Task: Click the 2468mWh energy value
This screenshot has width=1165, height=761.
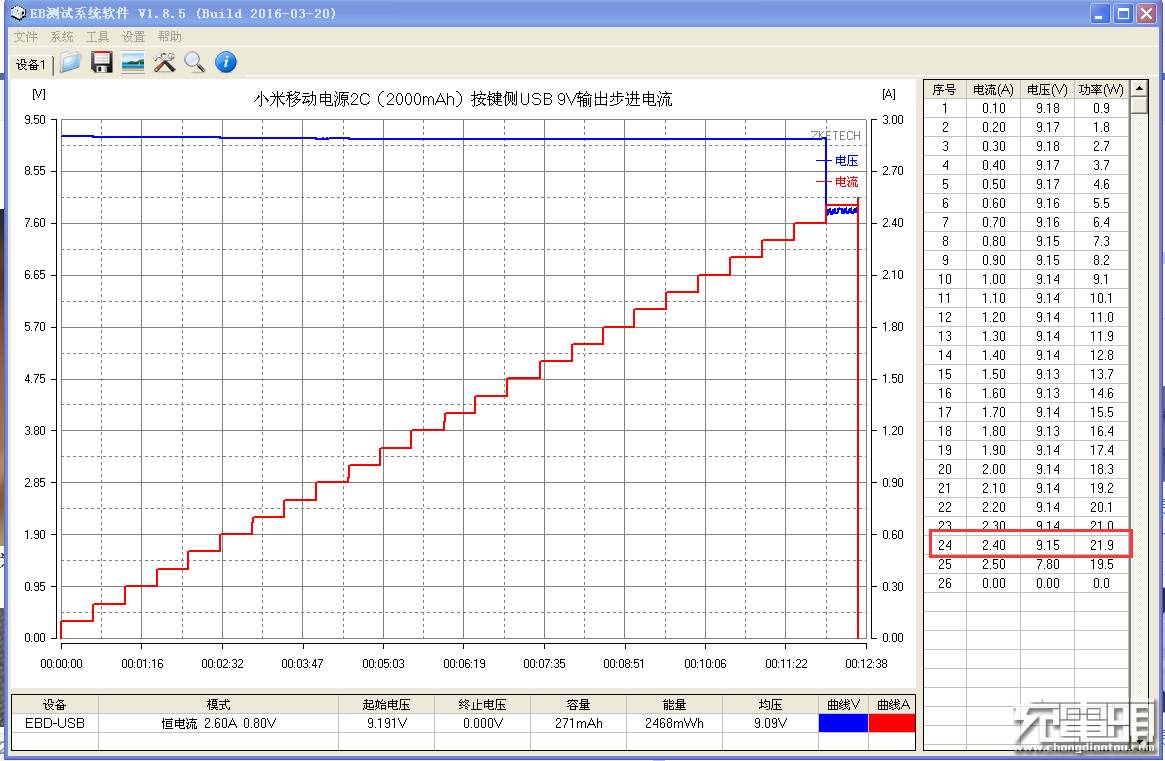Action: point(674,723)
